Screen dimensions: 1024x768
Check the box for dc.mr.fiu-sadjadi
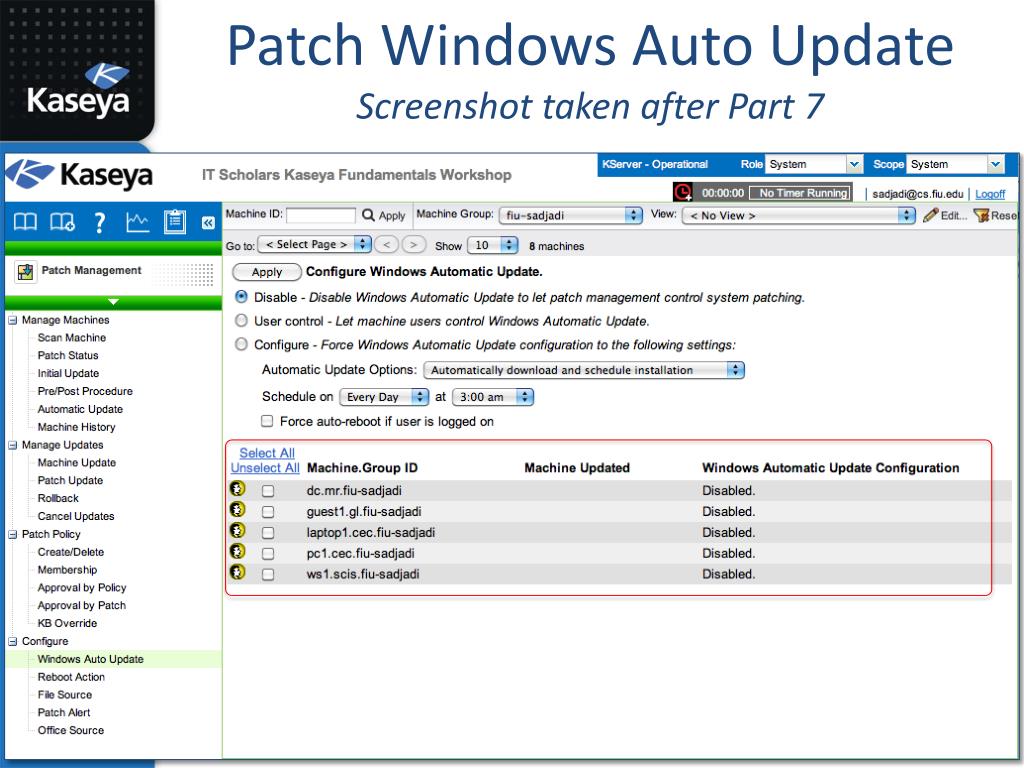(268, 491)
